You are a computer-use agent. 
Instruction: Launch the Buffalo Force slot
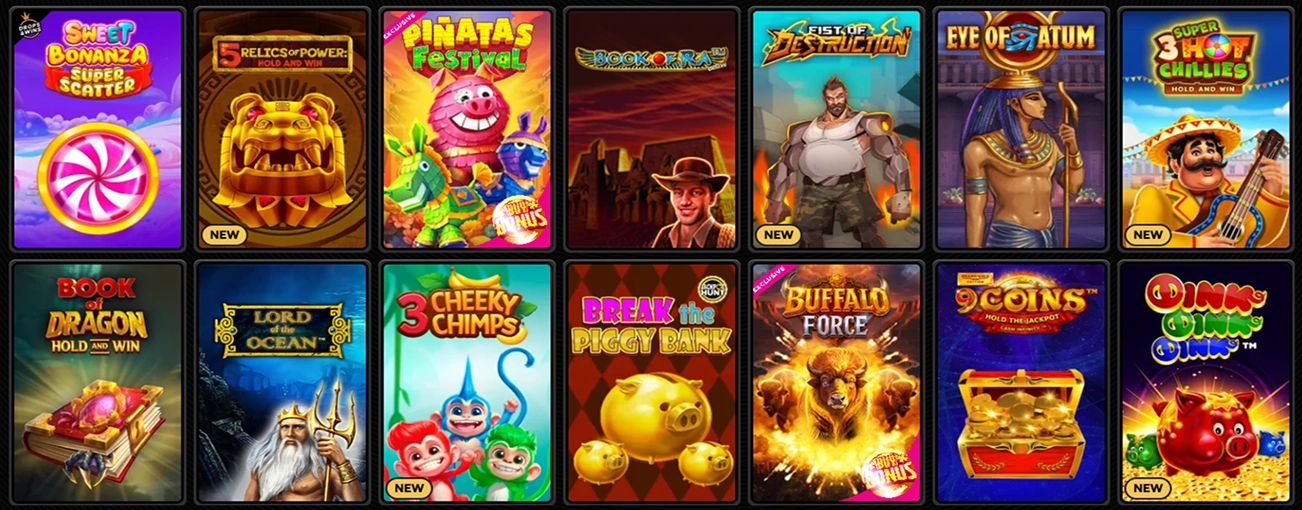(836, 382)
